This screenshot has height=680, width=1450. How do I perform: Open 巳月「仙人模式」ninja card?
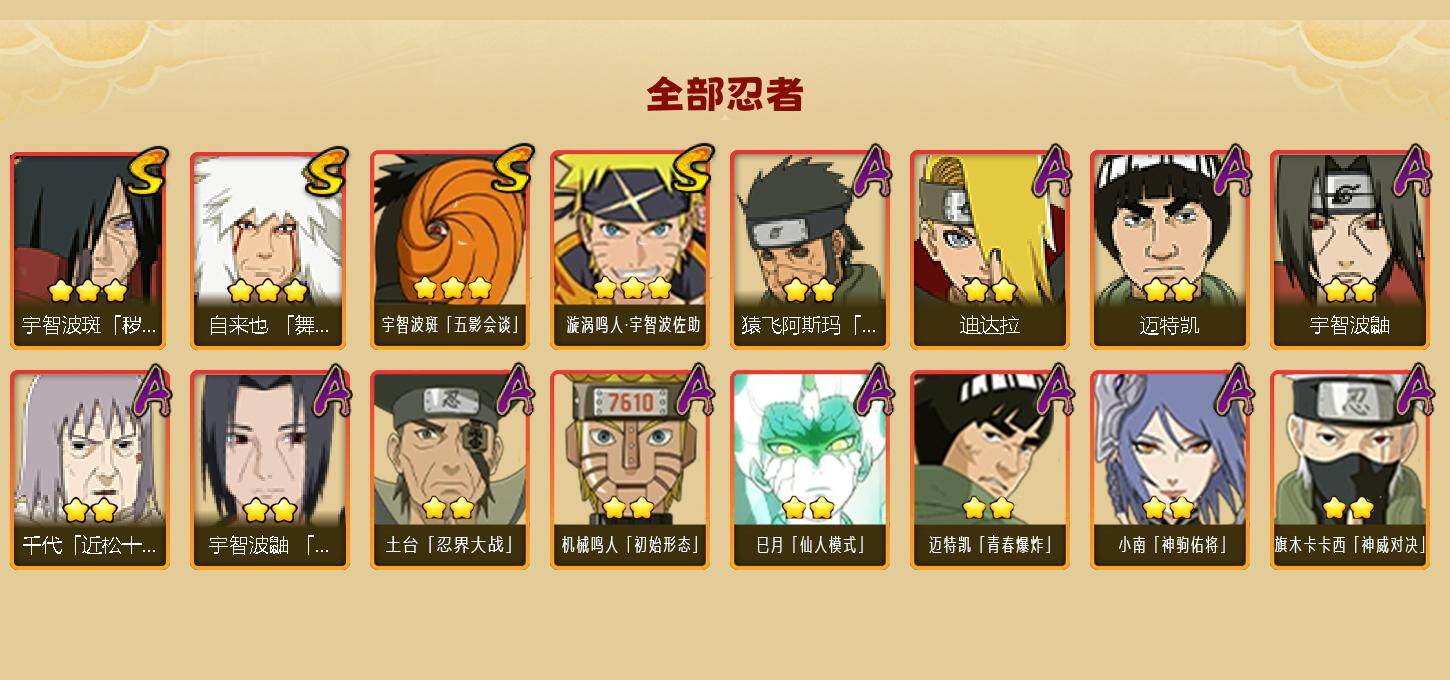coord(809,470)
